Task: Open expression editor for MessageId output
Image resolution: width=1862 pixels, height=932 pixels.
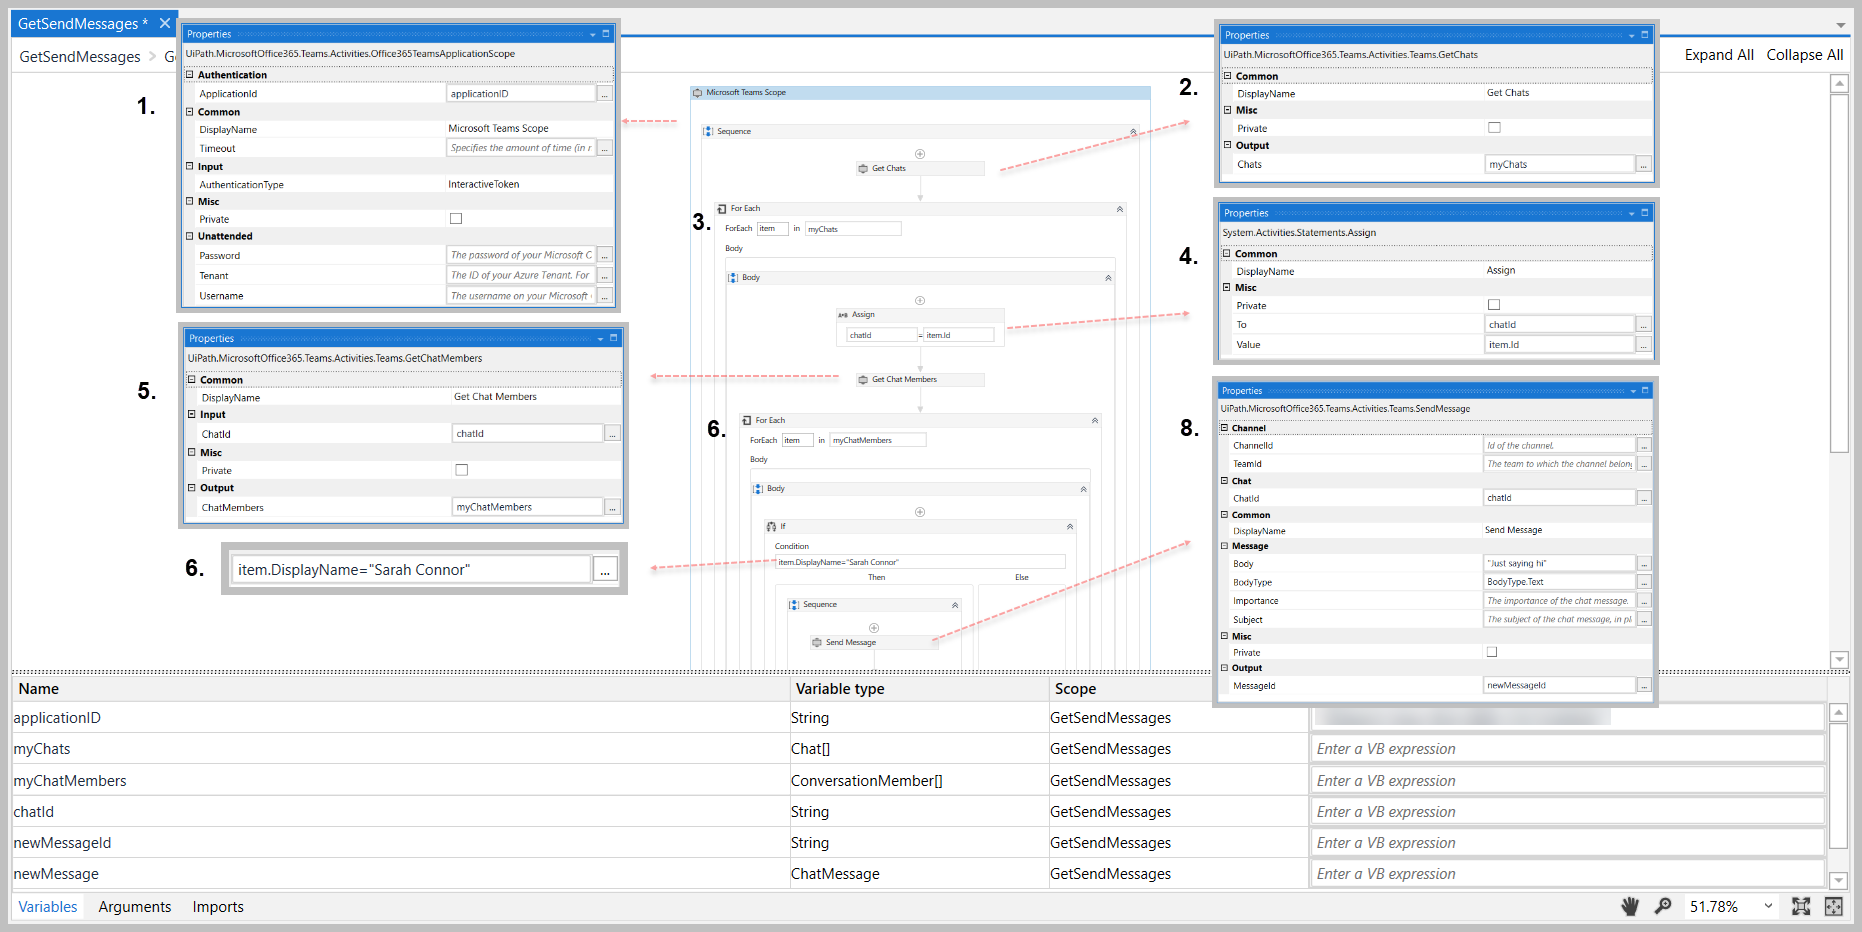Action: (x=1643, y=686)
